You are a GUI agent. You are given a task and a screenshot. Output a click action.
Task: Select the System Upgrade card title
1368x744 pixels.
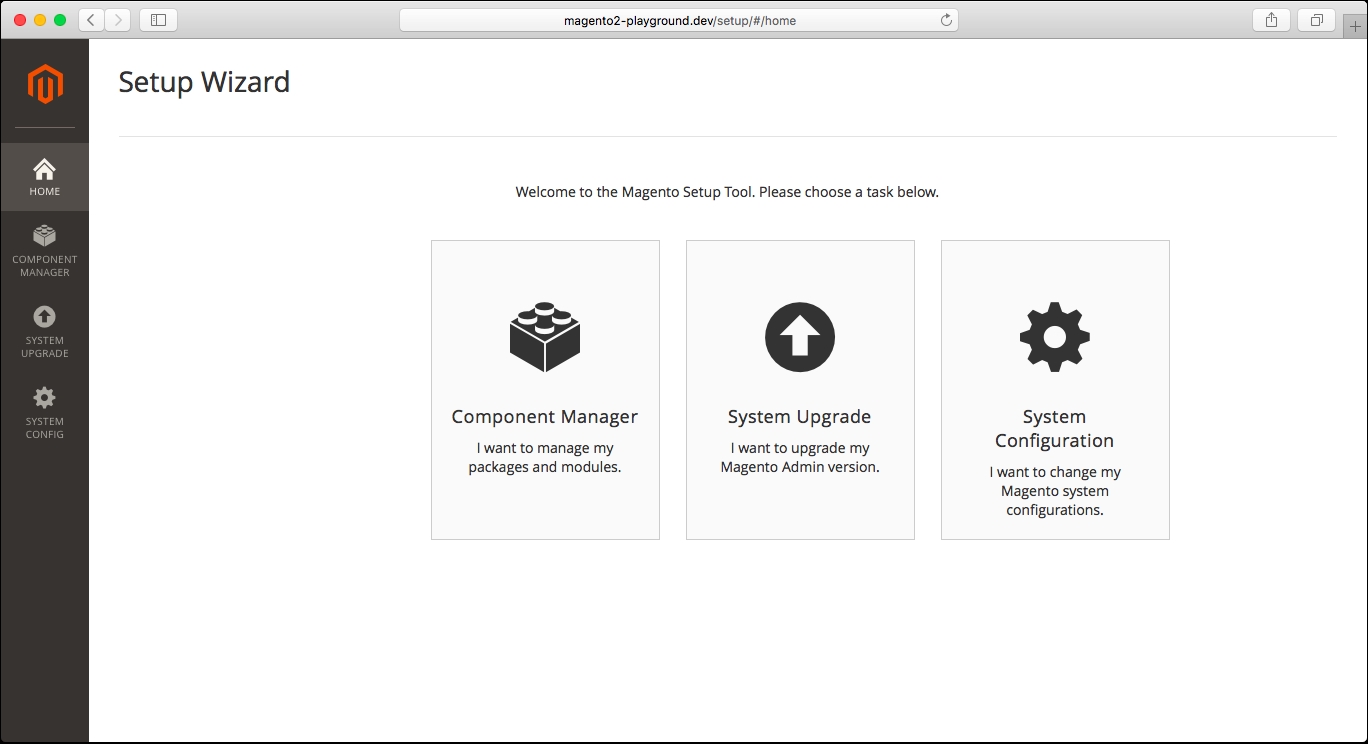coord(800,417)
